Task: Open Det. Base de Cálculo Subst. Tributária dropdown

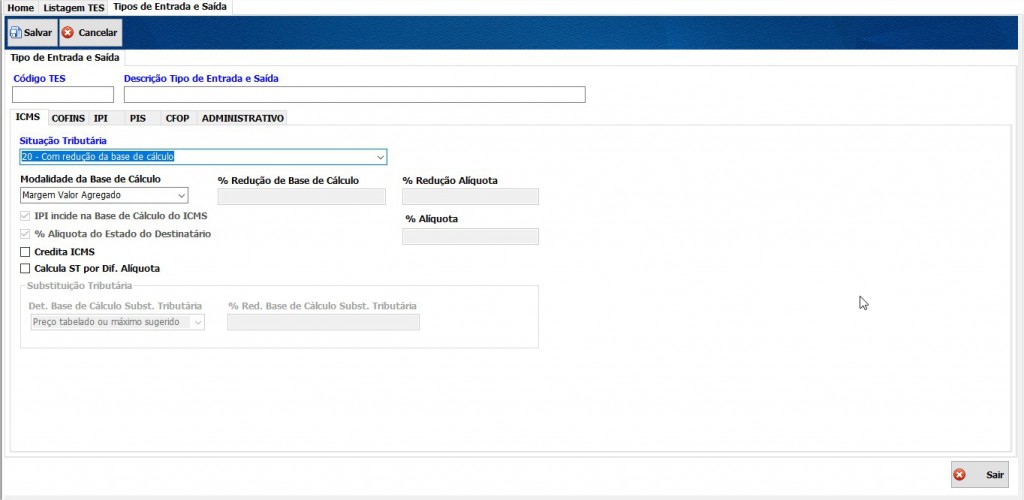Action: pyautogui.click(x=197, y=322)
